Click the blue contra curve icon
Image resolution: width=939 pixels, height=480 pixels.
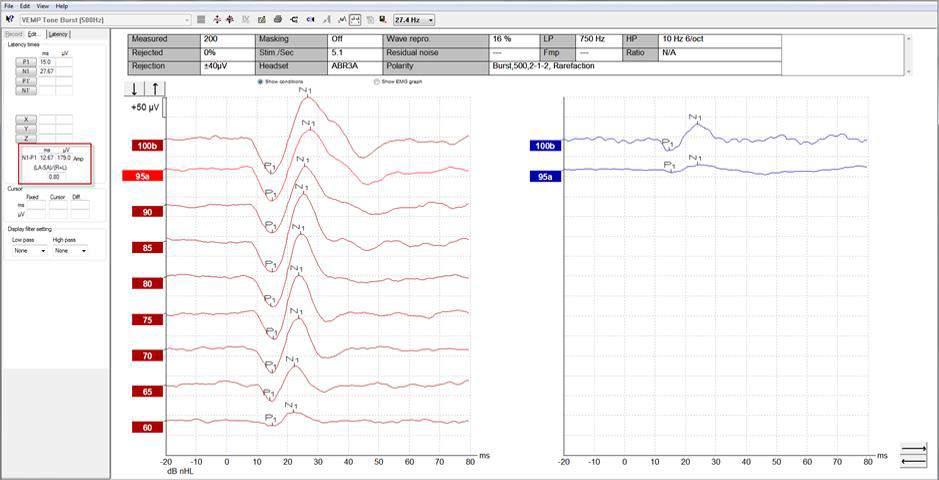[310, 20]
